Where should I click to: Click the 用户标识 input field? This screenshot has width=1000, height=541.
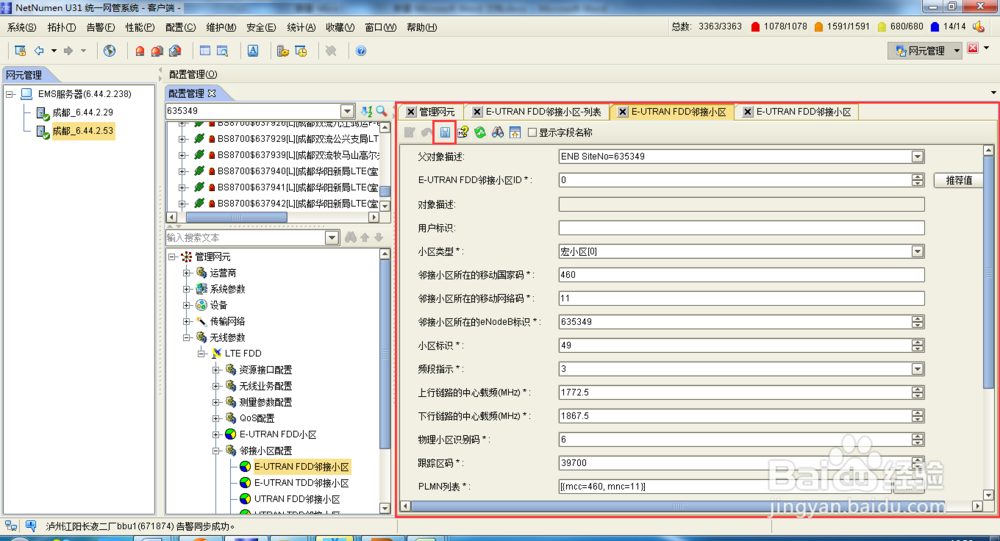click(741, 228)
